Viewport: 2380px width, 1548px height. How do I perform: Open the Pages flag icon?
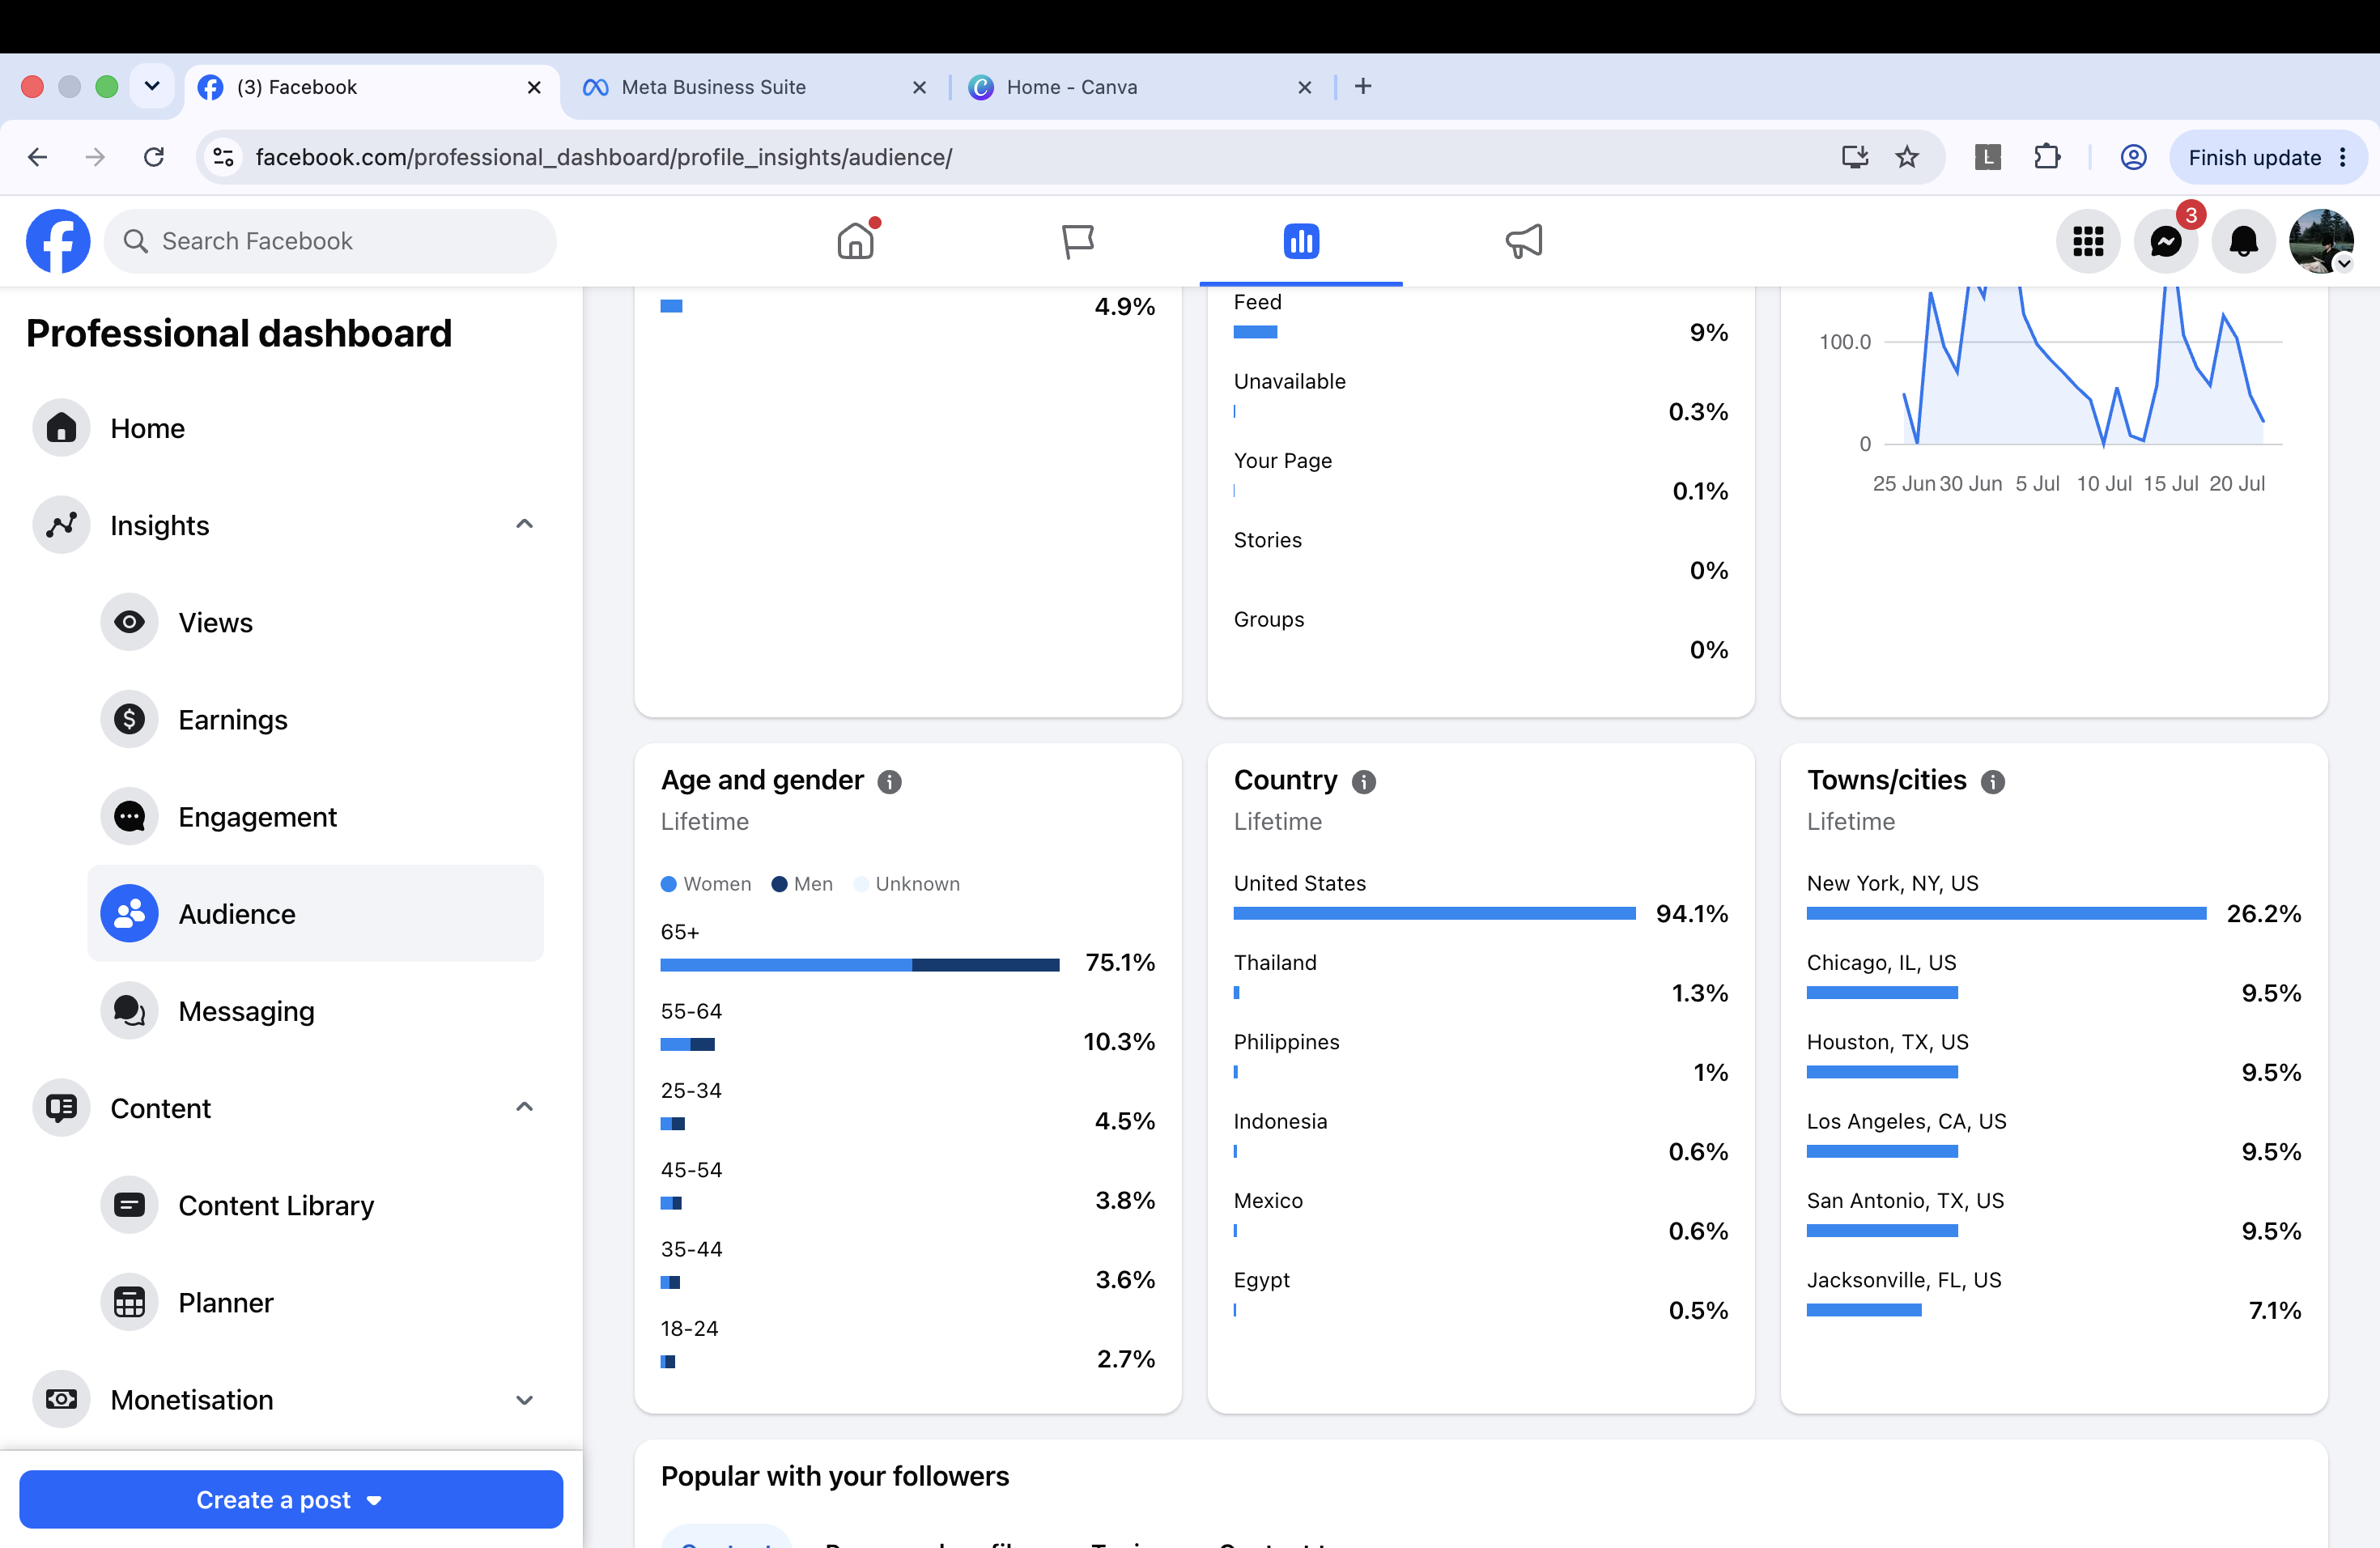(x=1078, y=241)
